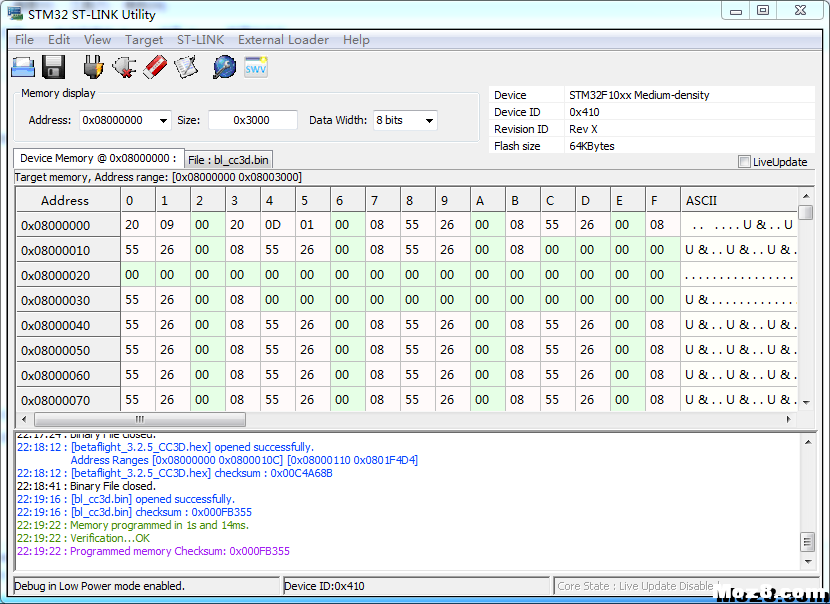Minimize the ST-LINK Utility window

click(x=736, y=10)
